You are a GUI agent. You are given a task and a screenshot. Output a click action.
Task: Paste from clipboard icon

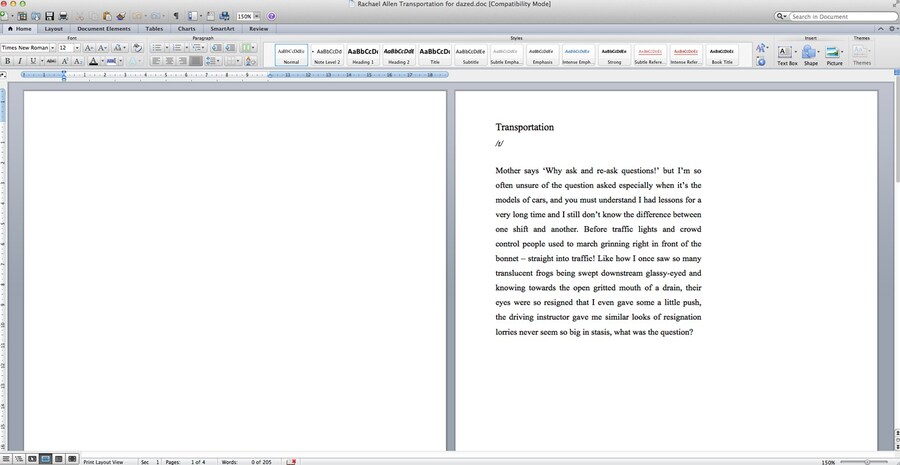click(107, 16)
